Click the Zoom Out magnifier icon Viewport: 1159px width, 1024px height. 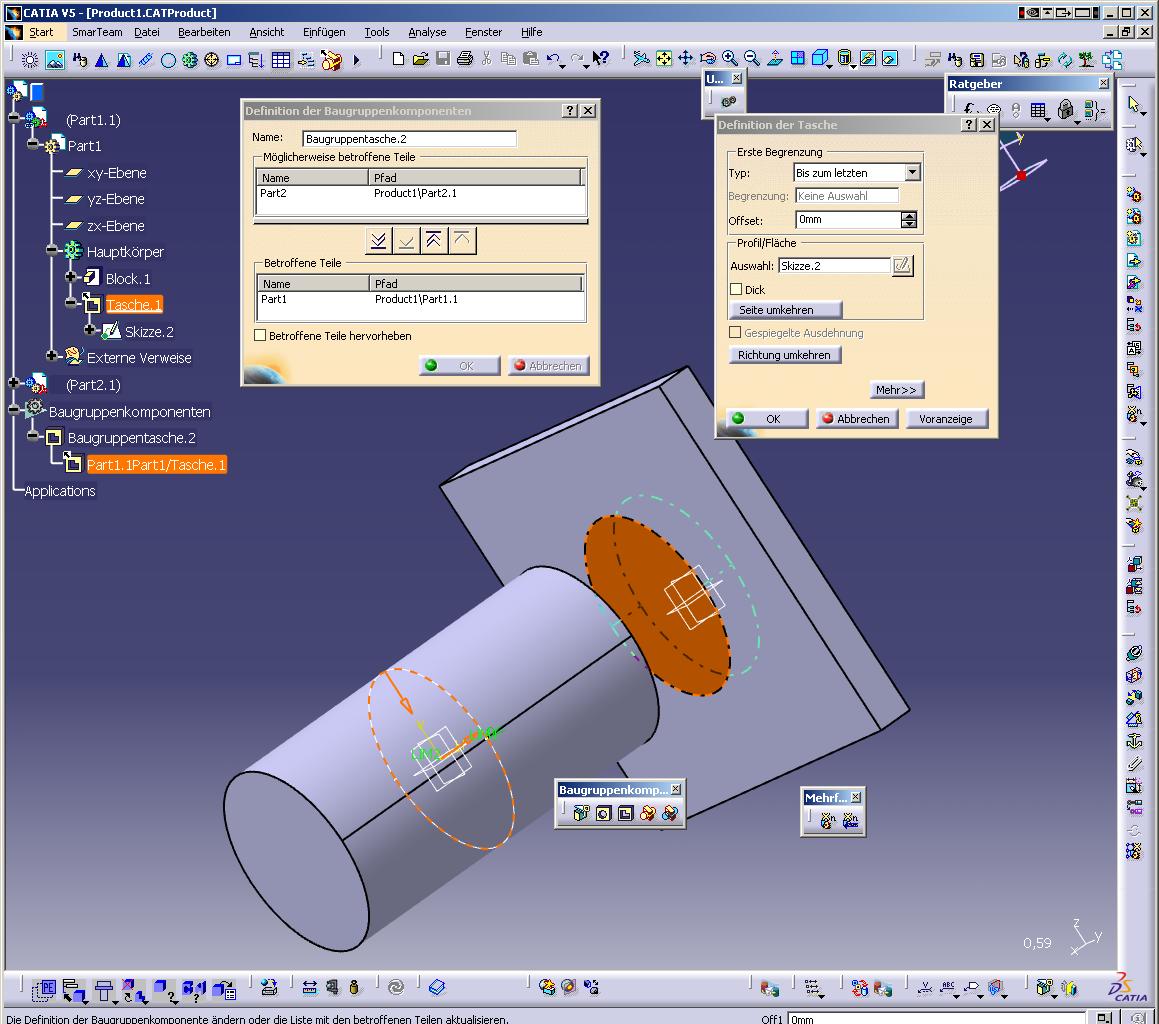click(x=752, y=59)
